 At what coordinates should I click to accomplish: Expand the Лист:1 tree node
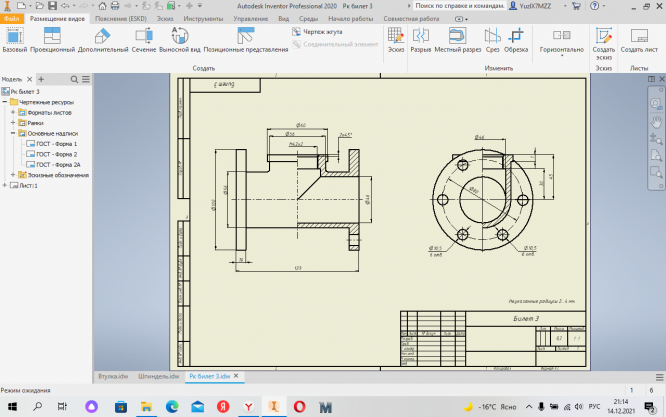tap(6, 185)
